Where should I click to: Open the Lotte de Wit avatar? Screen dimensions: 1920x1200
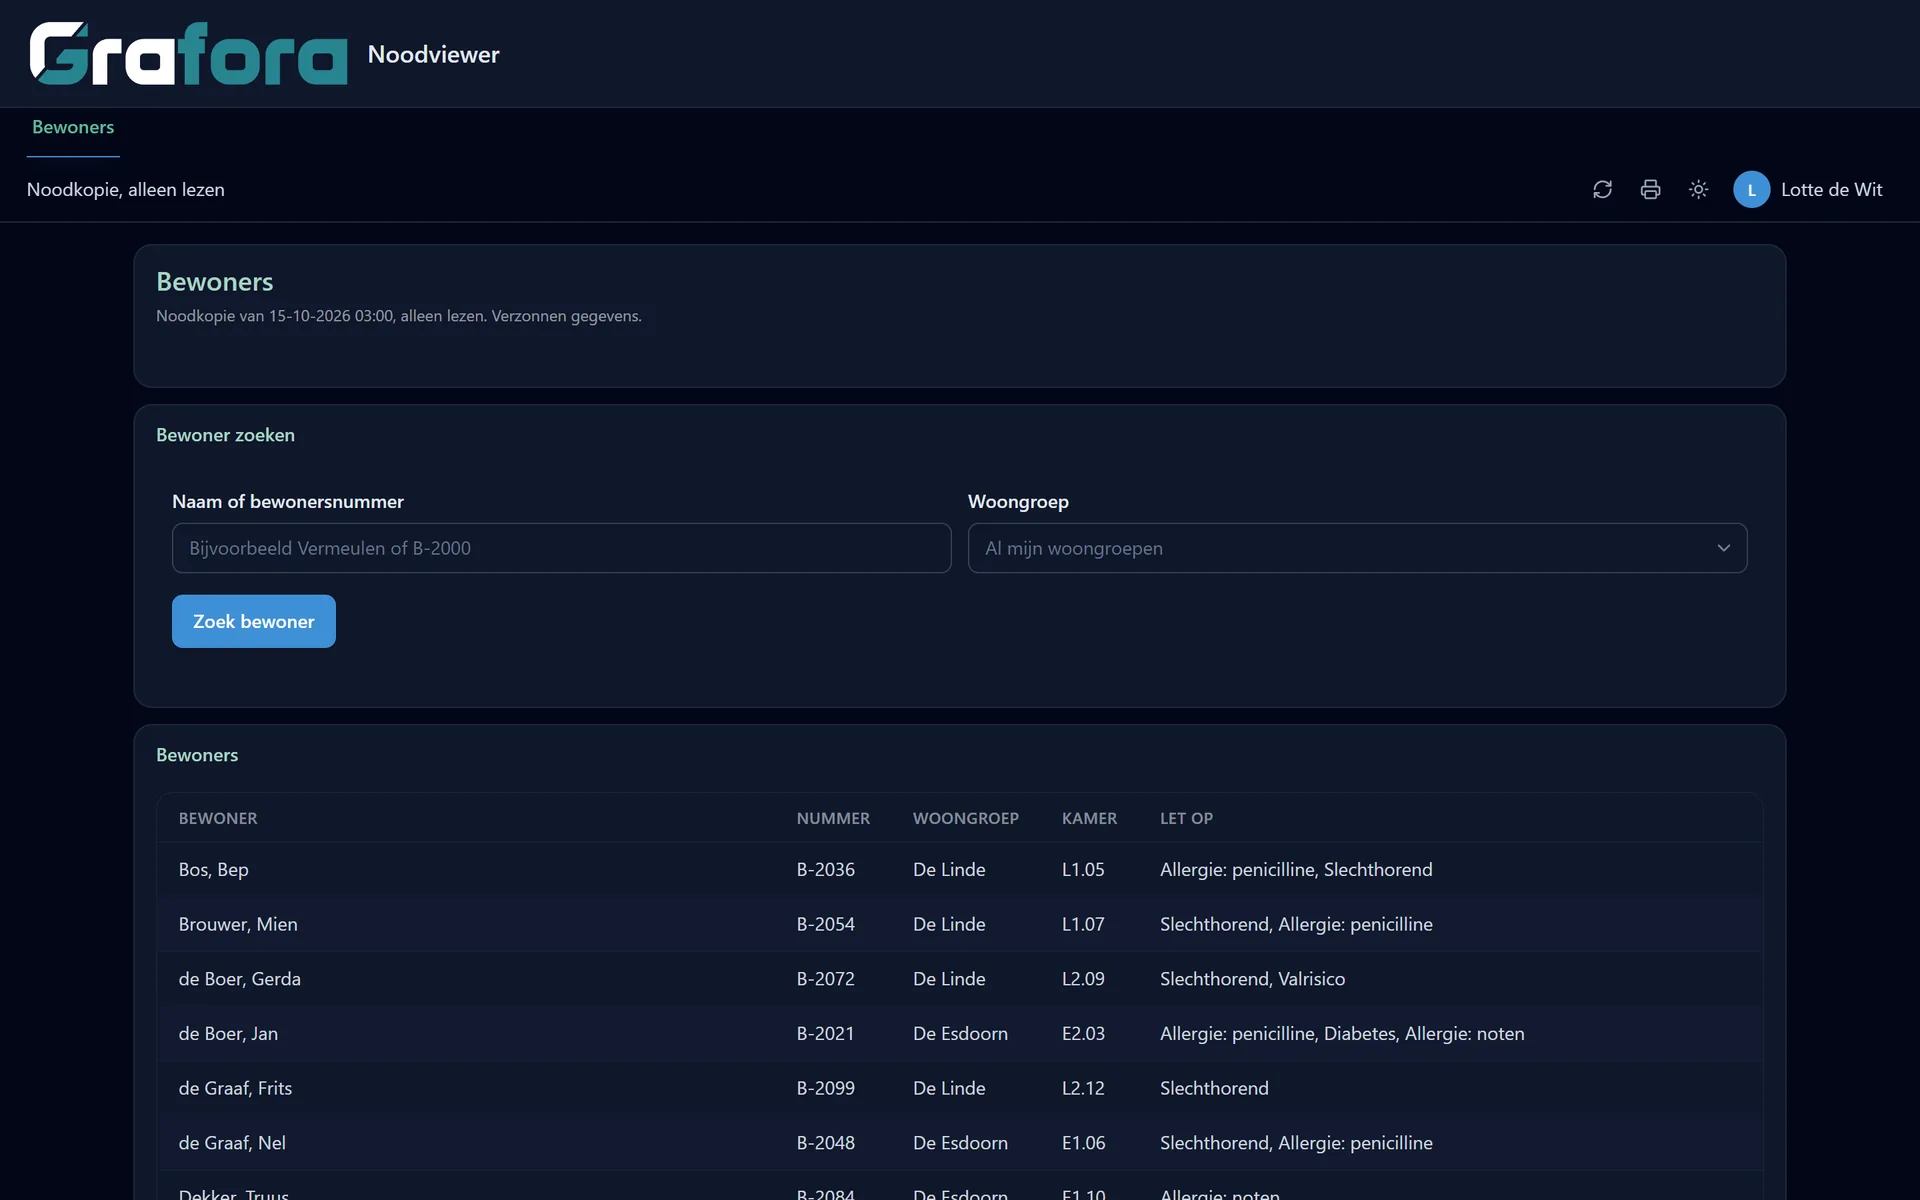[x=1751, y=190]
